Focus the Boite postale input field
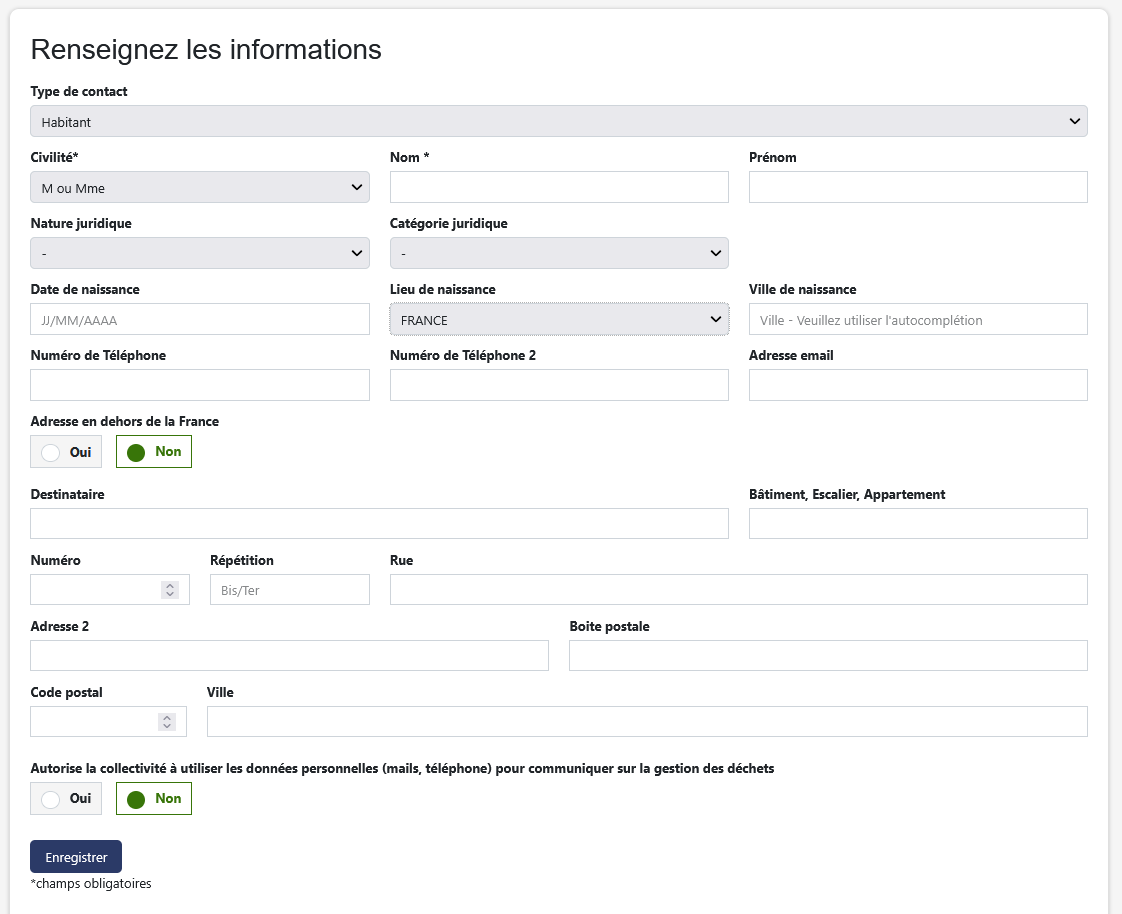 point(828,656)
